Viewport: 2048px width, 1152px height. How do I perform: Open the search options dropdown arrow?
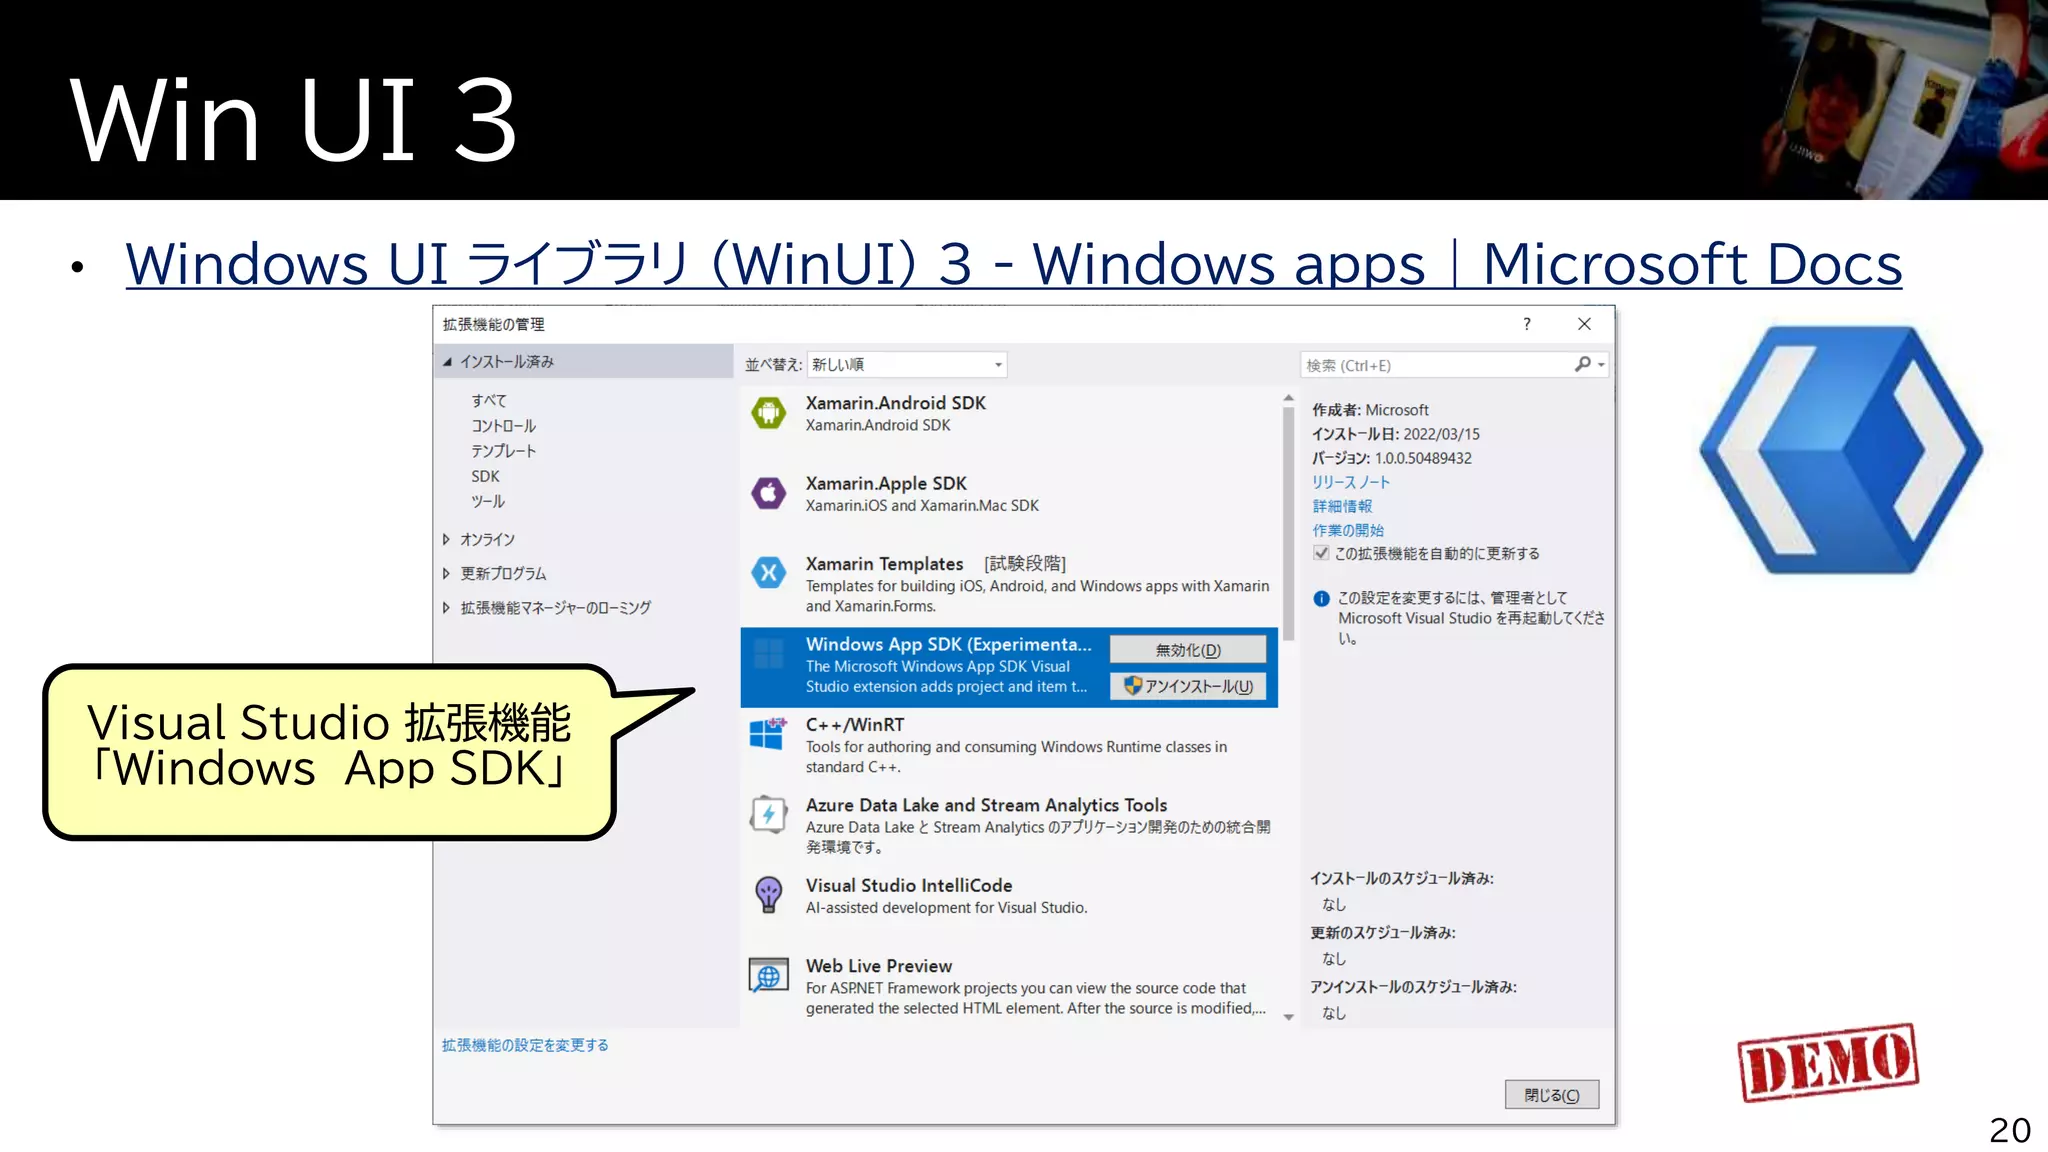1601,365
